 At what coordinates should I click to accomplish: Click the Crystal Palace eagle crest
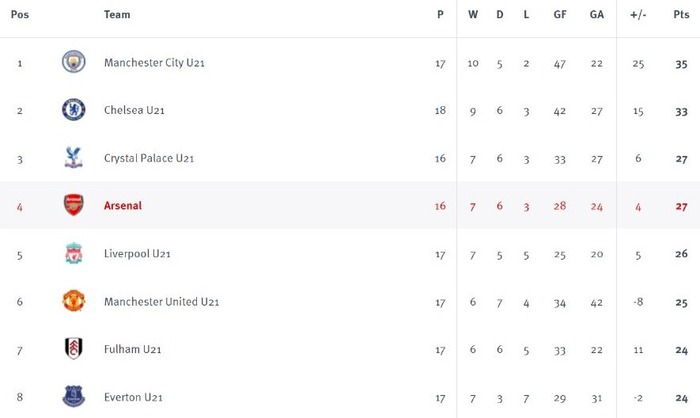click(x=74, y=157)
